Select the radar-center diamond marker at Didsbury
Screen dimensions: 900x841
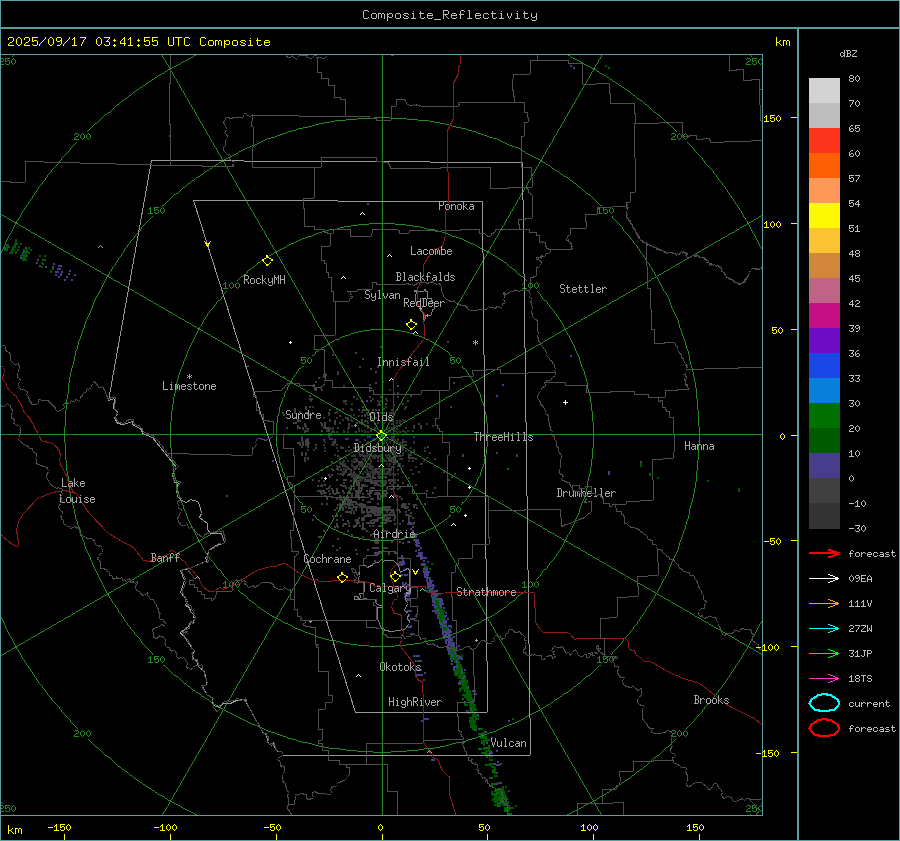click(x=381, y=435)
